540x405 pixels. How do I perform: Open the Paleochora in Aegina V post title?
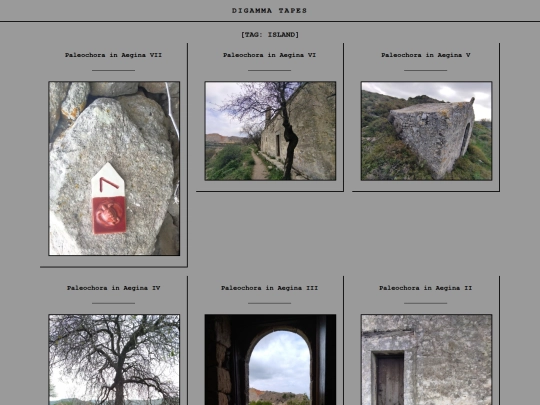[x=426, y=55]
